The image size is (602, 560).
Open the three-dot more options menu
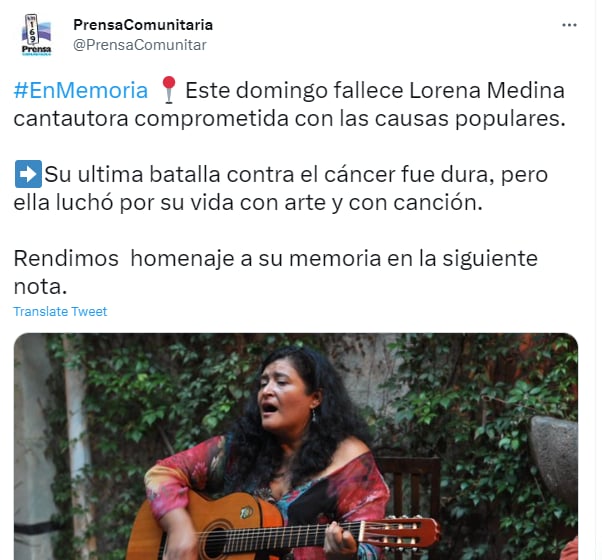coord(569,25)
